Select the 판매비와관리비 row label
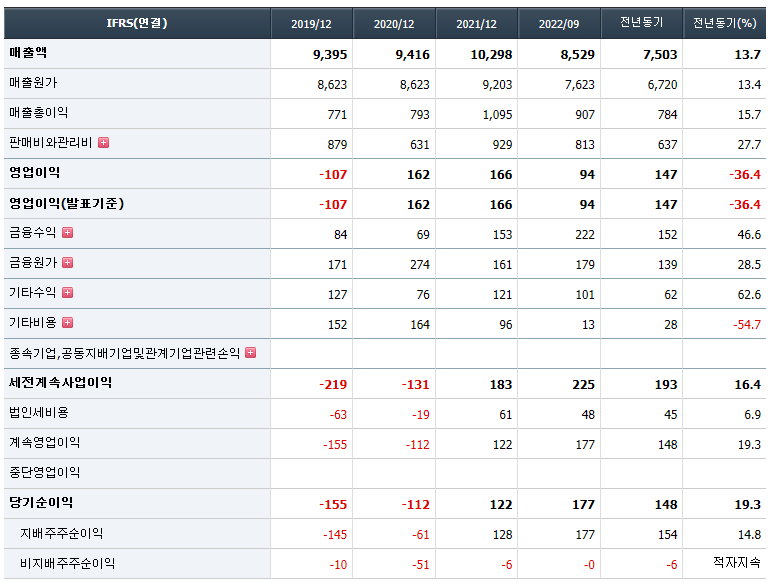 (x=50, y=143)
